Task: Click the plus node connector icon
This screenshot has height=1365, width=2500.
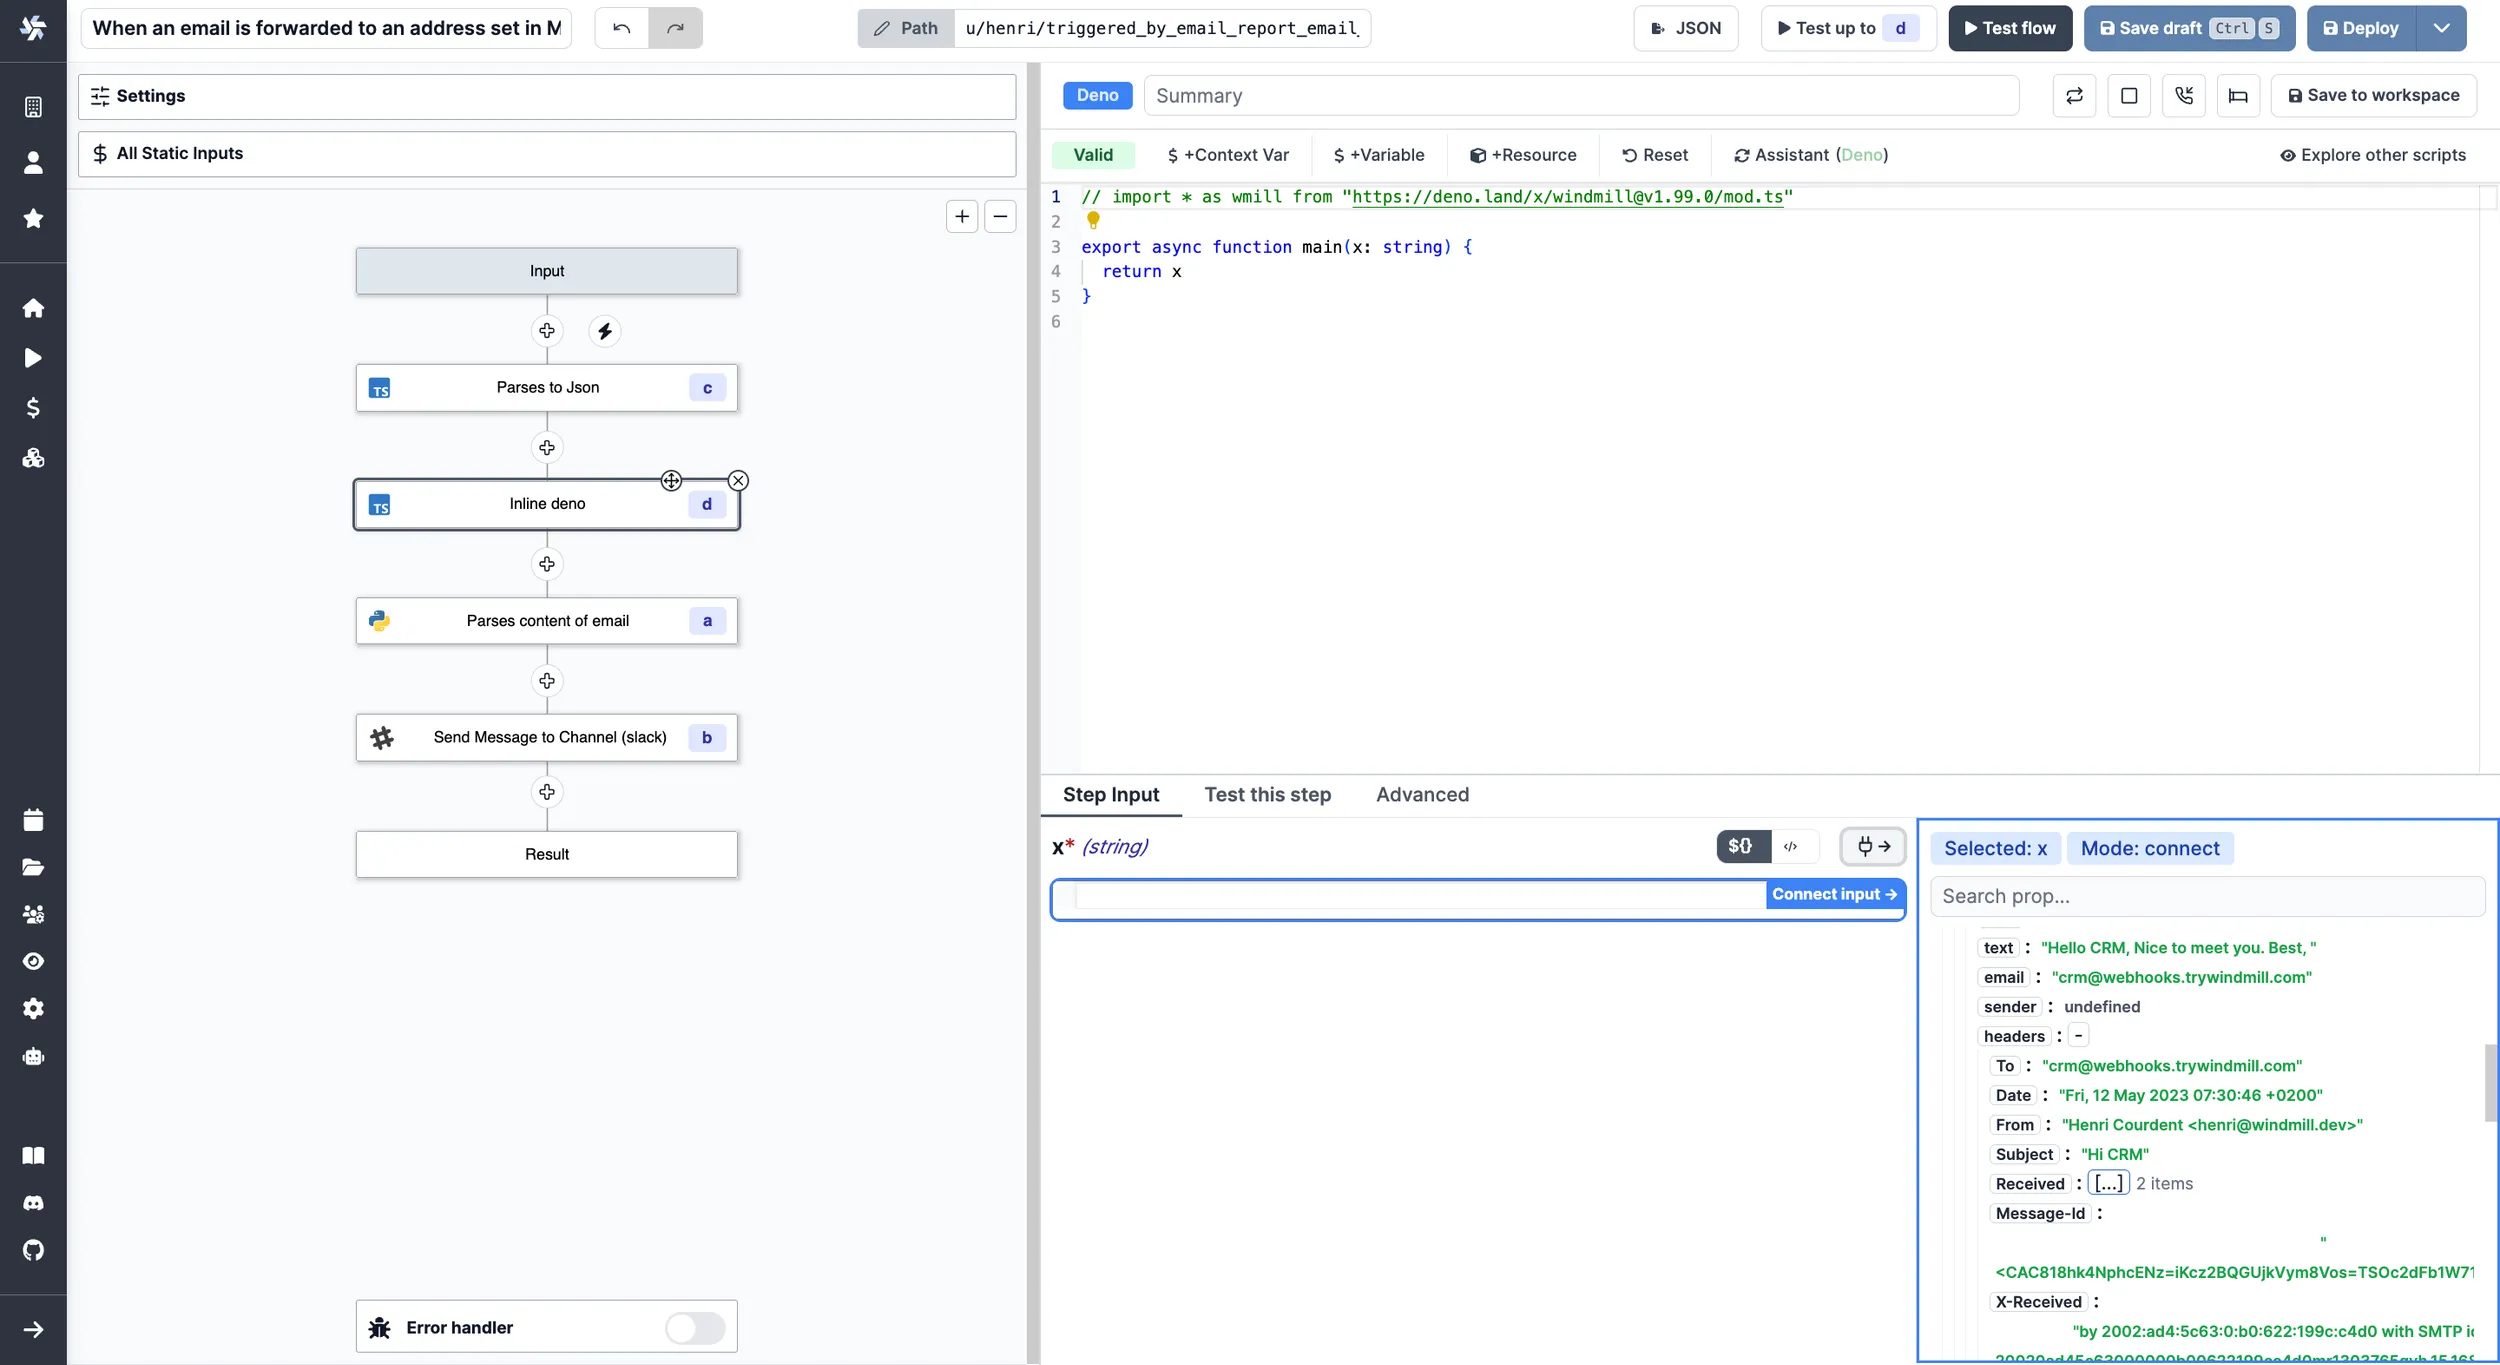Action: 546,329
